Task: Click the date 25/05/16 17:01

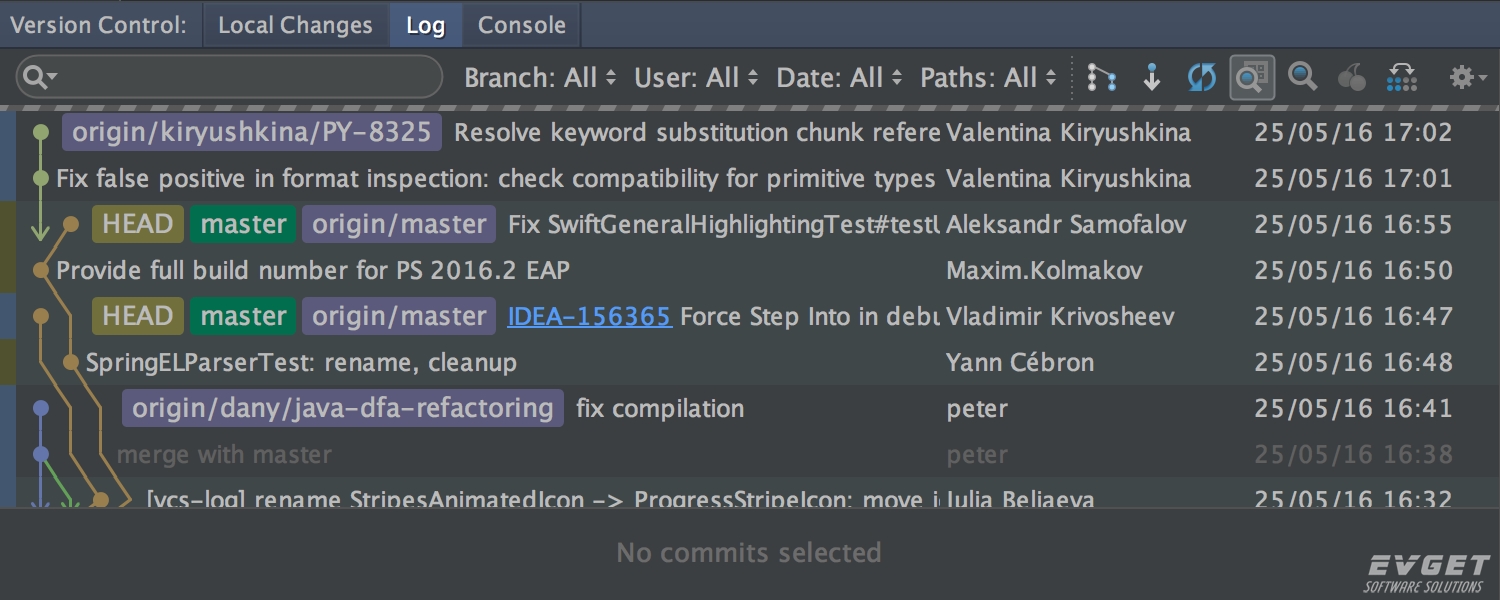Action: pyautogui.click(x=1353, y=179)
